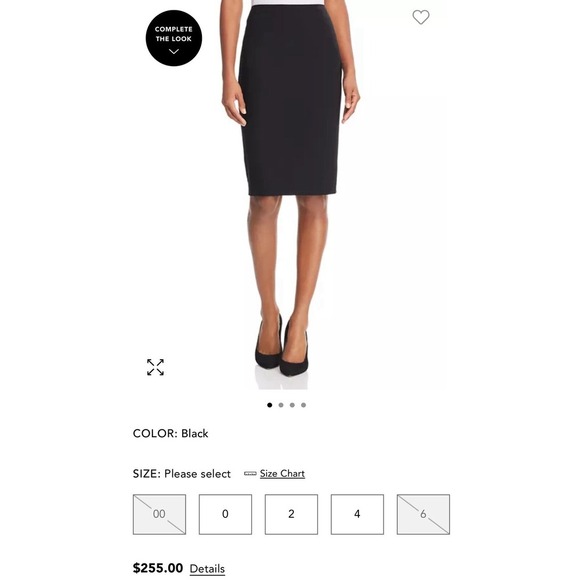Image resolution: width=580 pixels, height=580 pixels.
Task: Switch to third product image dot
Action: pyautogui.click(x=292, y=405)
